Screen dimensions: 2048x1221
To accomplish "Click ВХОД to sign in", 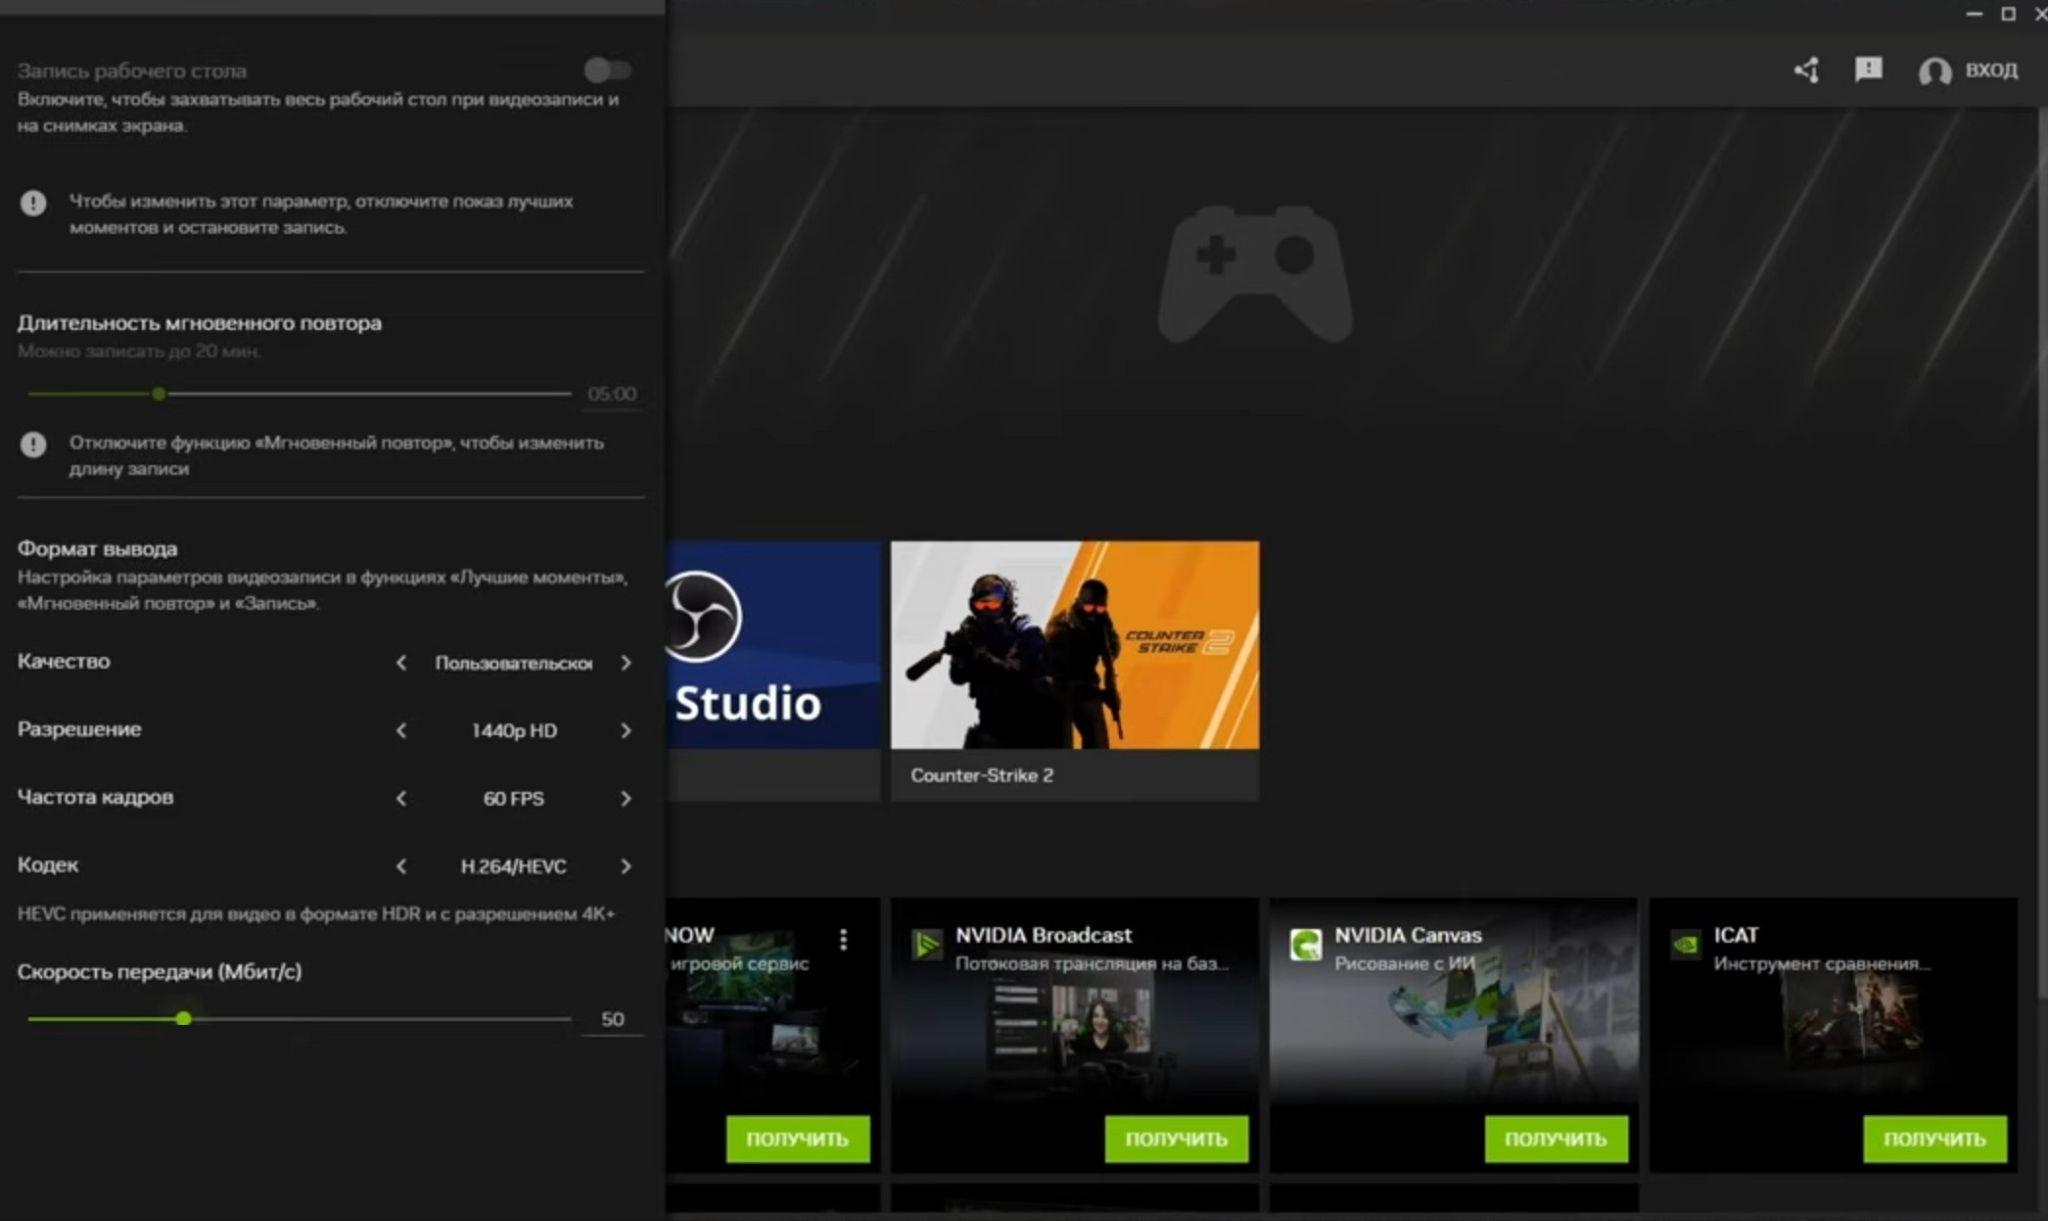I will (1991, 70).
